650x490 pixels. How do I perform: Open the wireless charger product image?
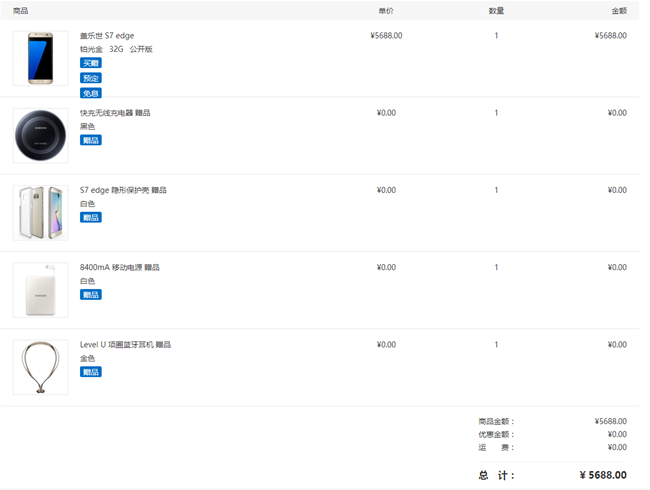tap(41, 135)
